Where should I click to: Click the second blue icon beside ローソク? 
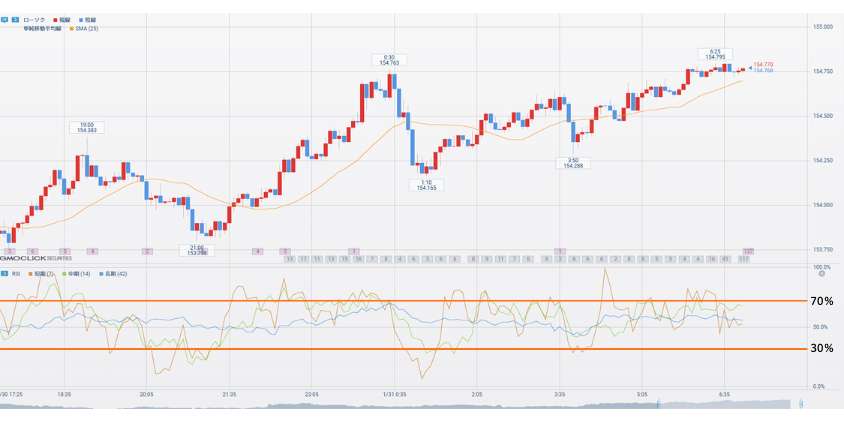point(14,19)
